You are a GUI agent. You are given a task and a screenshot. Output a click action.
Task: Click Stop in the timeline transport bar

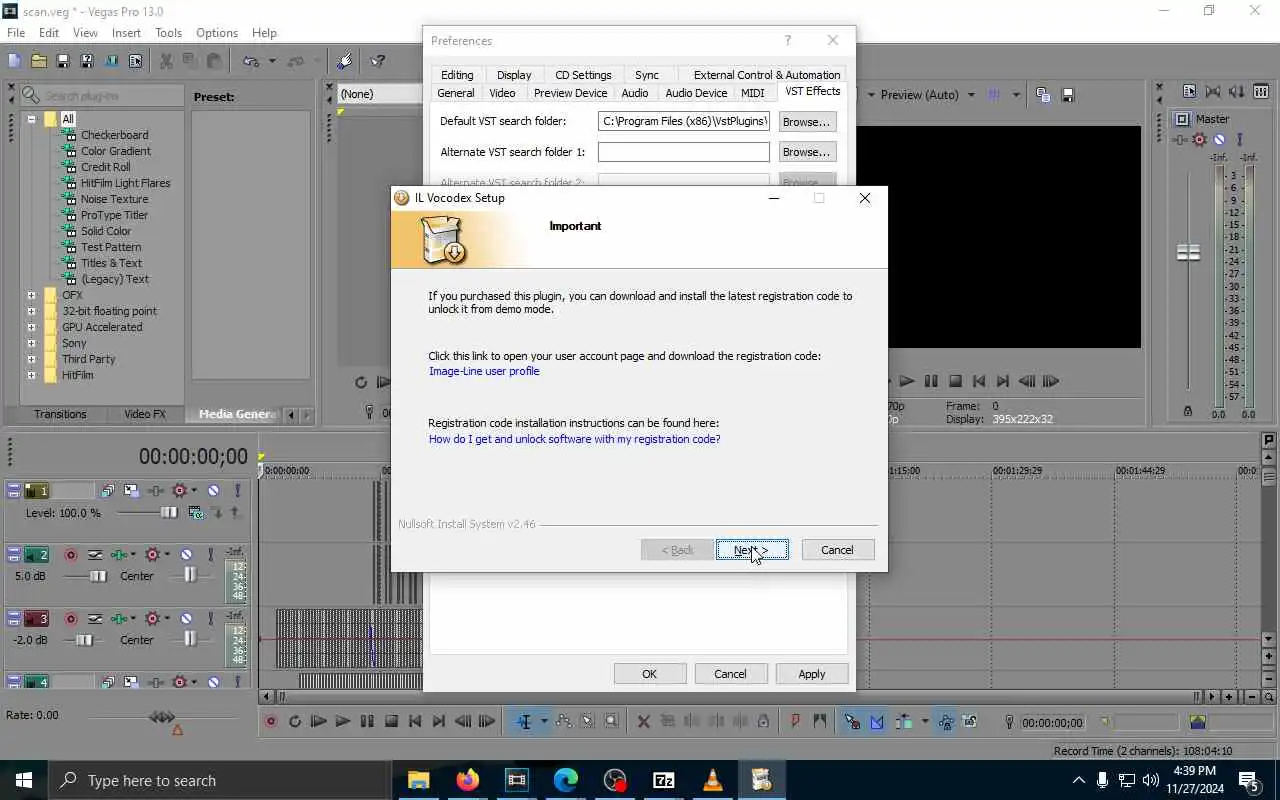[x=391, y=721]
